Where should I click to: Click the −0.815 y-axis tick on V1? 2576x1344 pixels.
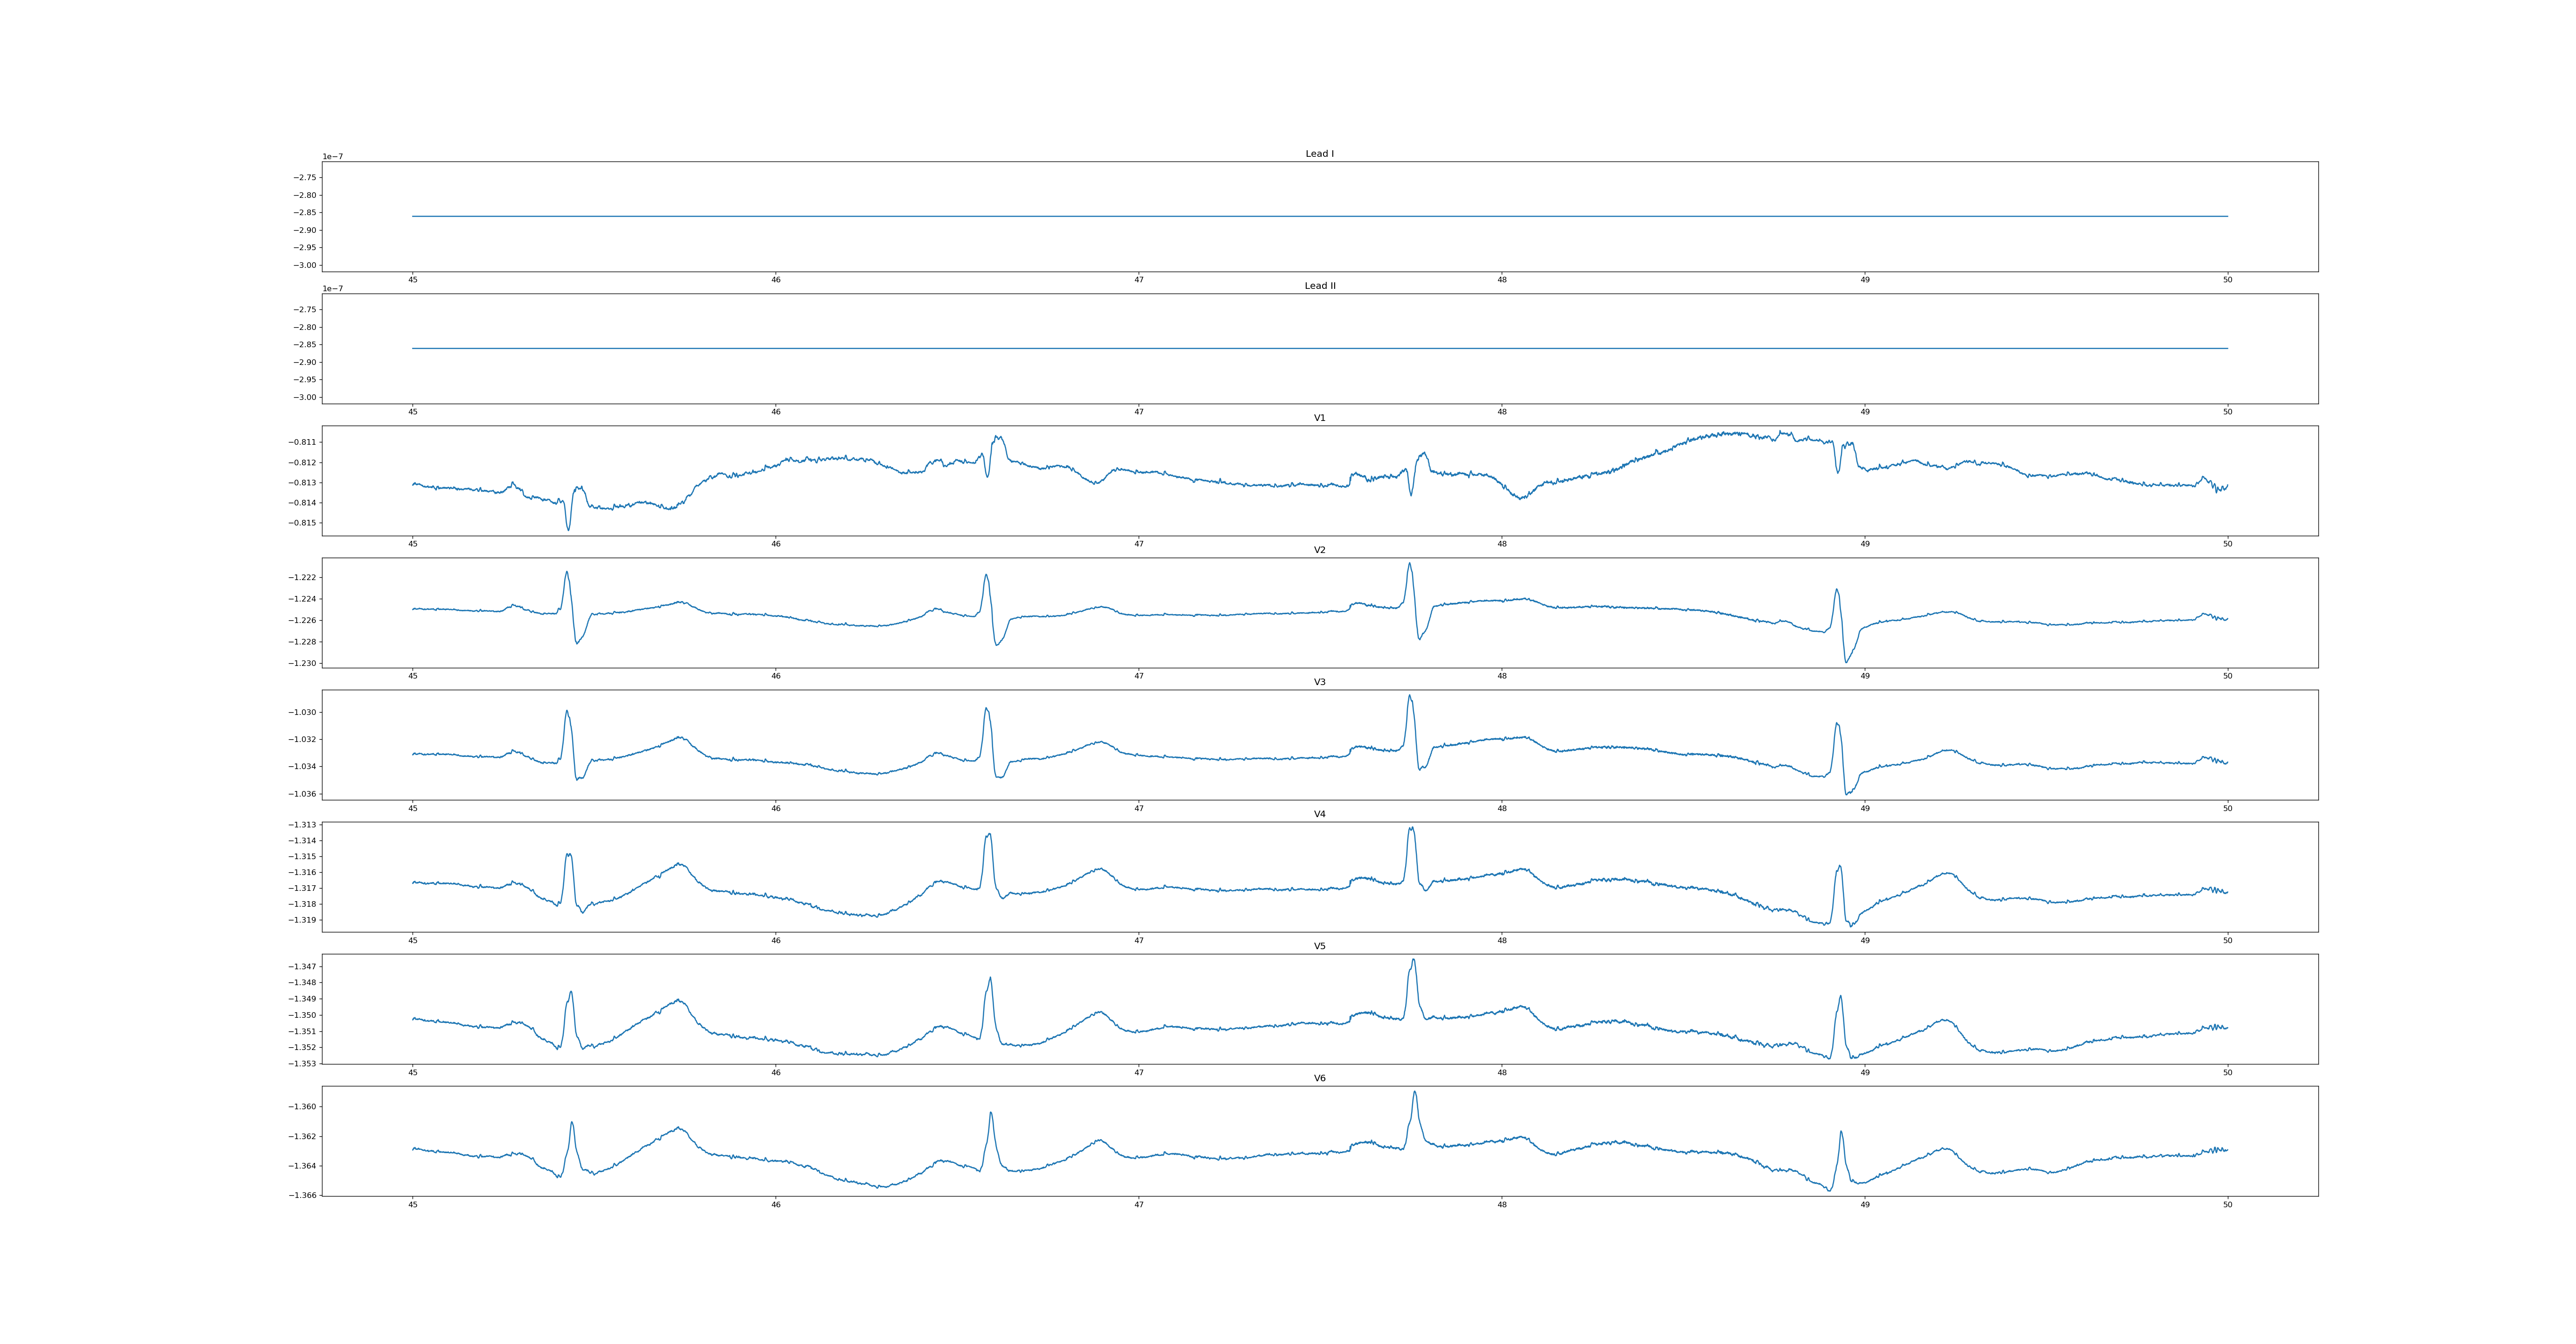(x=303, y=523)
